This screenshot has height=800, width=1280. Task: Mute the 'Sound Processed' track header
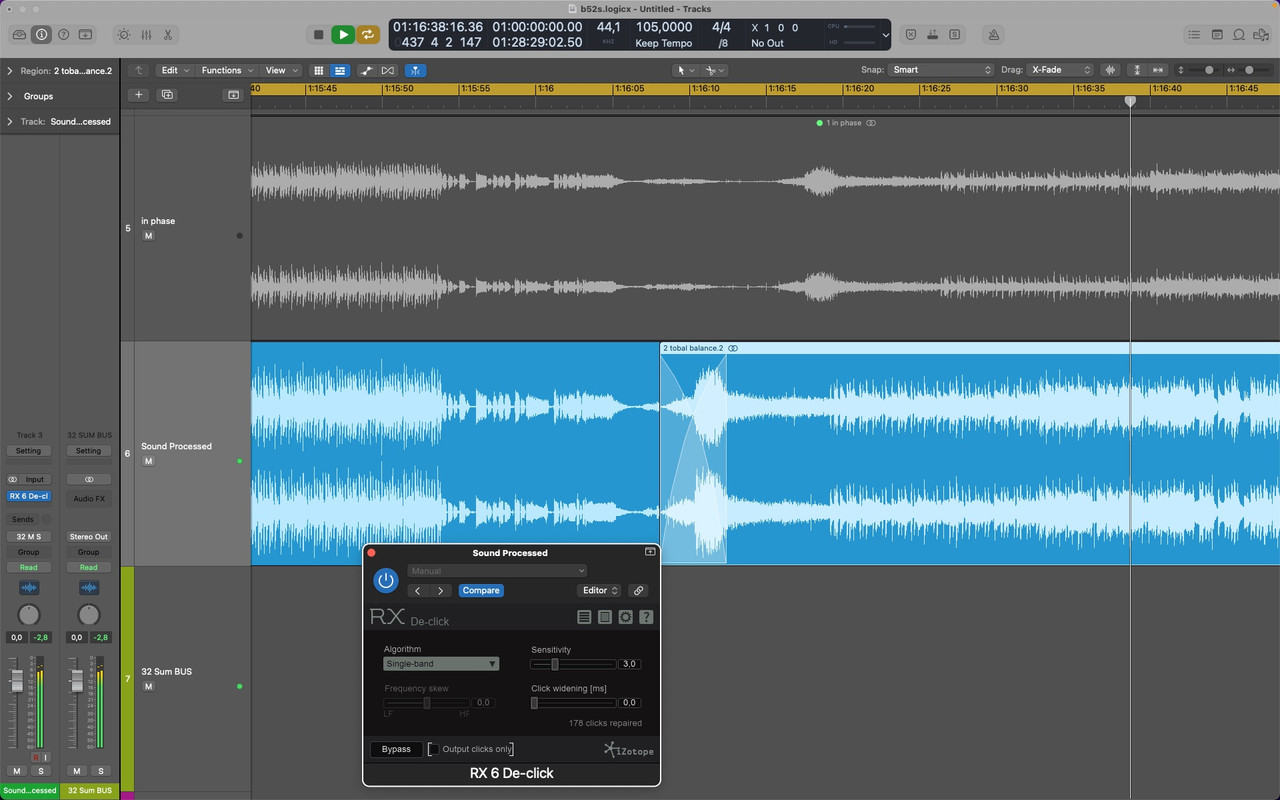tap(148, 461)
